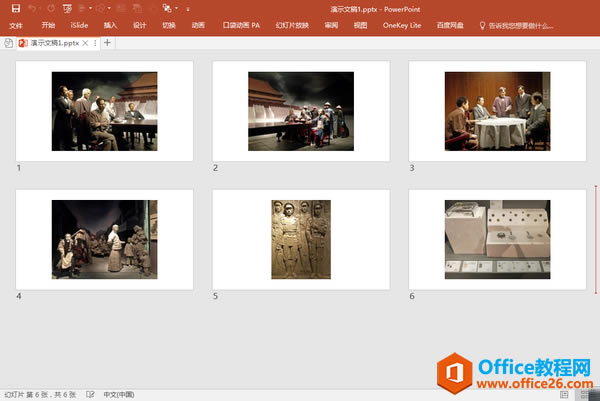Open the OneKey Lite tab
600x401 pixels.
pyautogui.click(x=402, y=25)
